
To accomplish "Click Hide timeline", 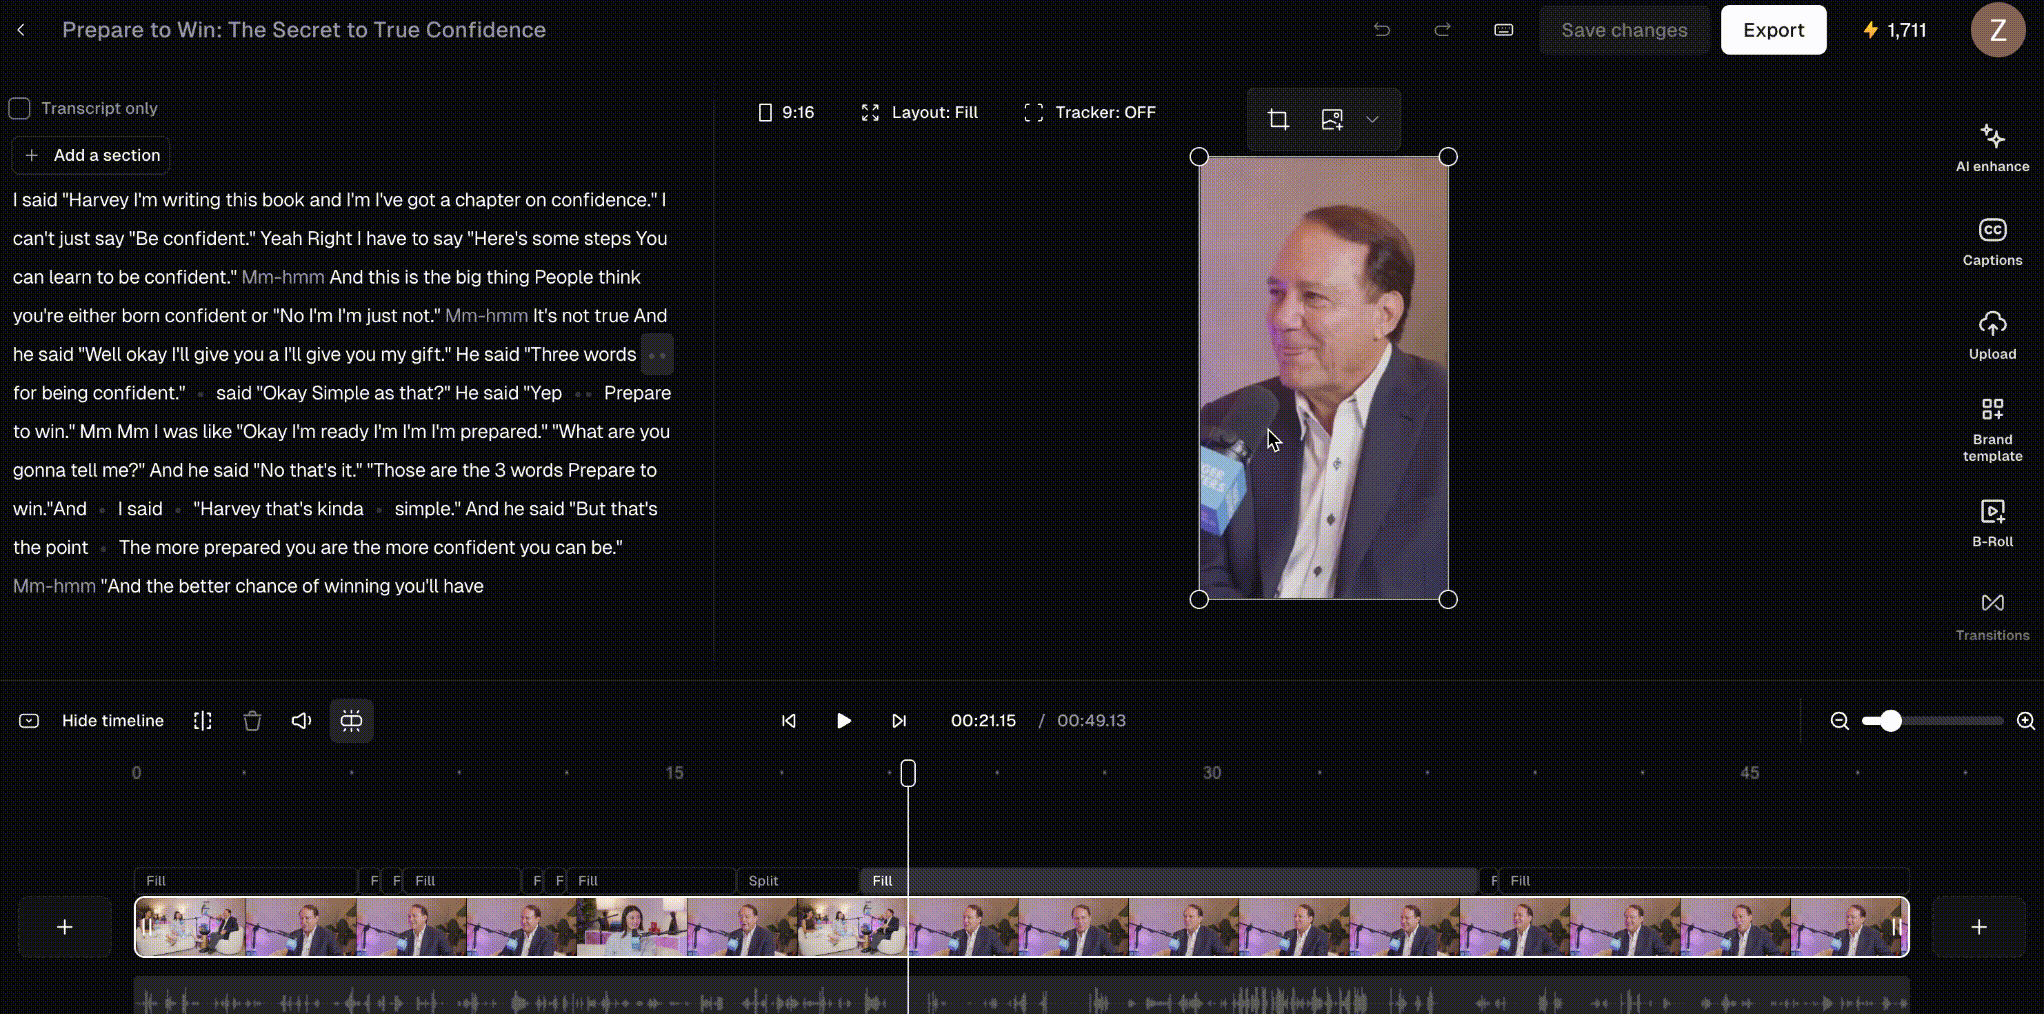I will tap(113, 720).
